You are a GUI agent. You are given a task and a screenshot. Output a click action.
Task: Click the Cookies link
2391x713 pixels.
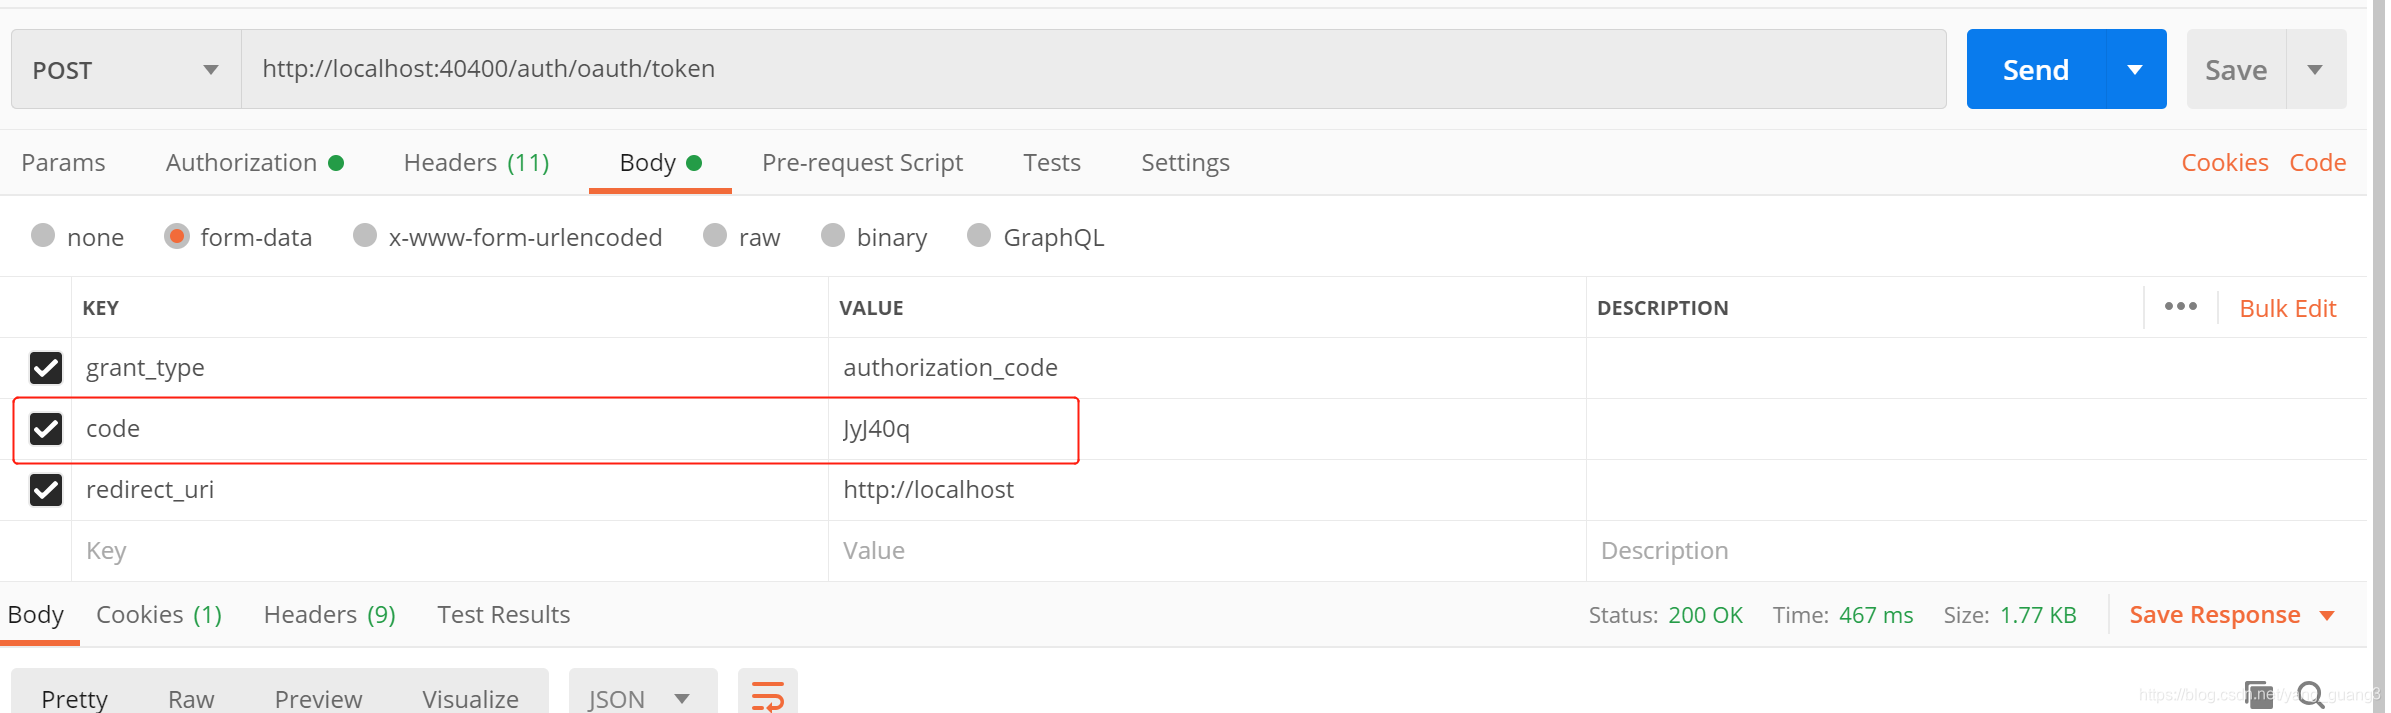2224,163
